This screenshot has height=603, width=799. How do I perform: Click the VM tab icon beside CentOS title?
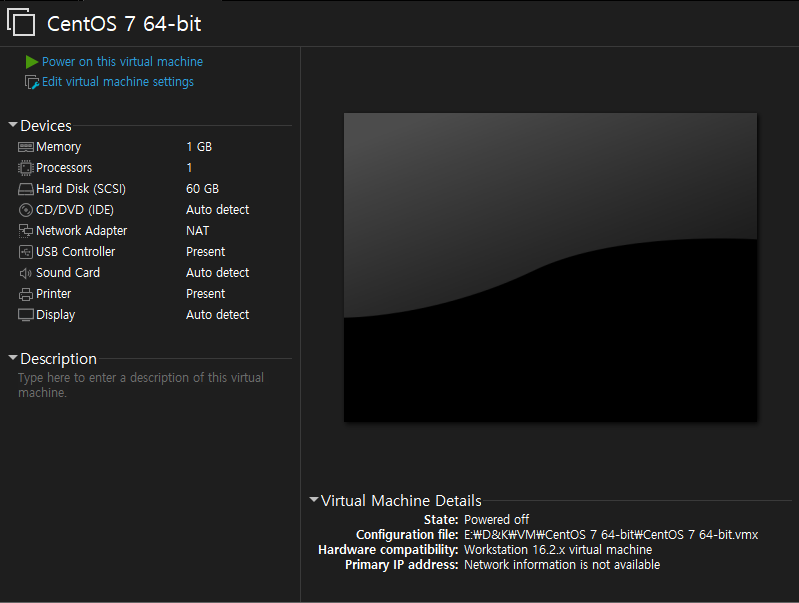(x=21, y=22)
